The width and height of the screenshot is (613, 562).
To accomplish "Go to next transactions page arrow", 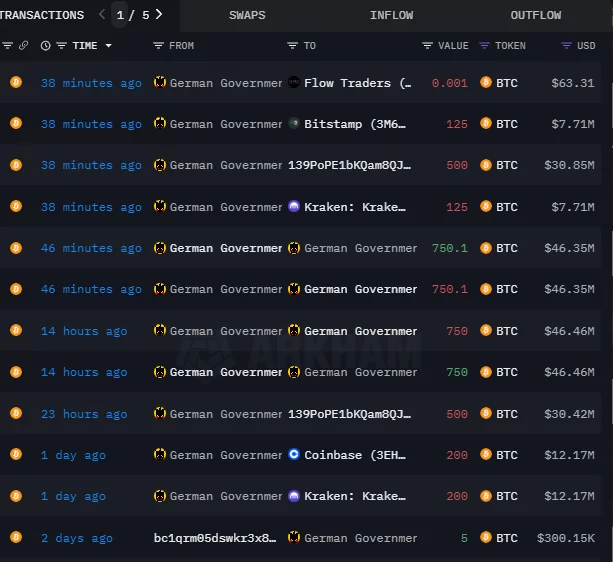I will pyautogui.click(x=159, y=15).
